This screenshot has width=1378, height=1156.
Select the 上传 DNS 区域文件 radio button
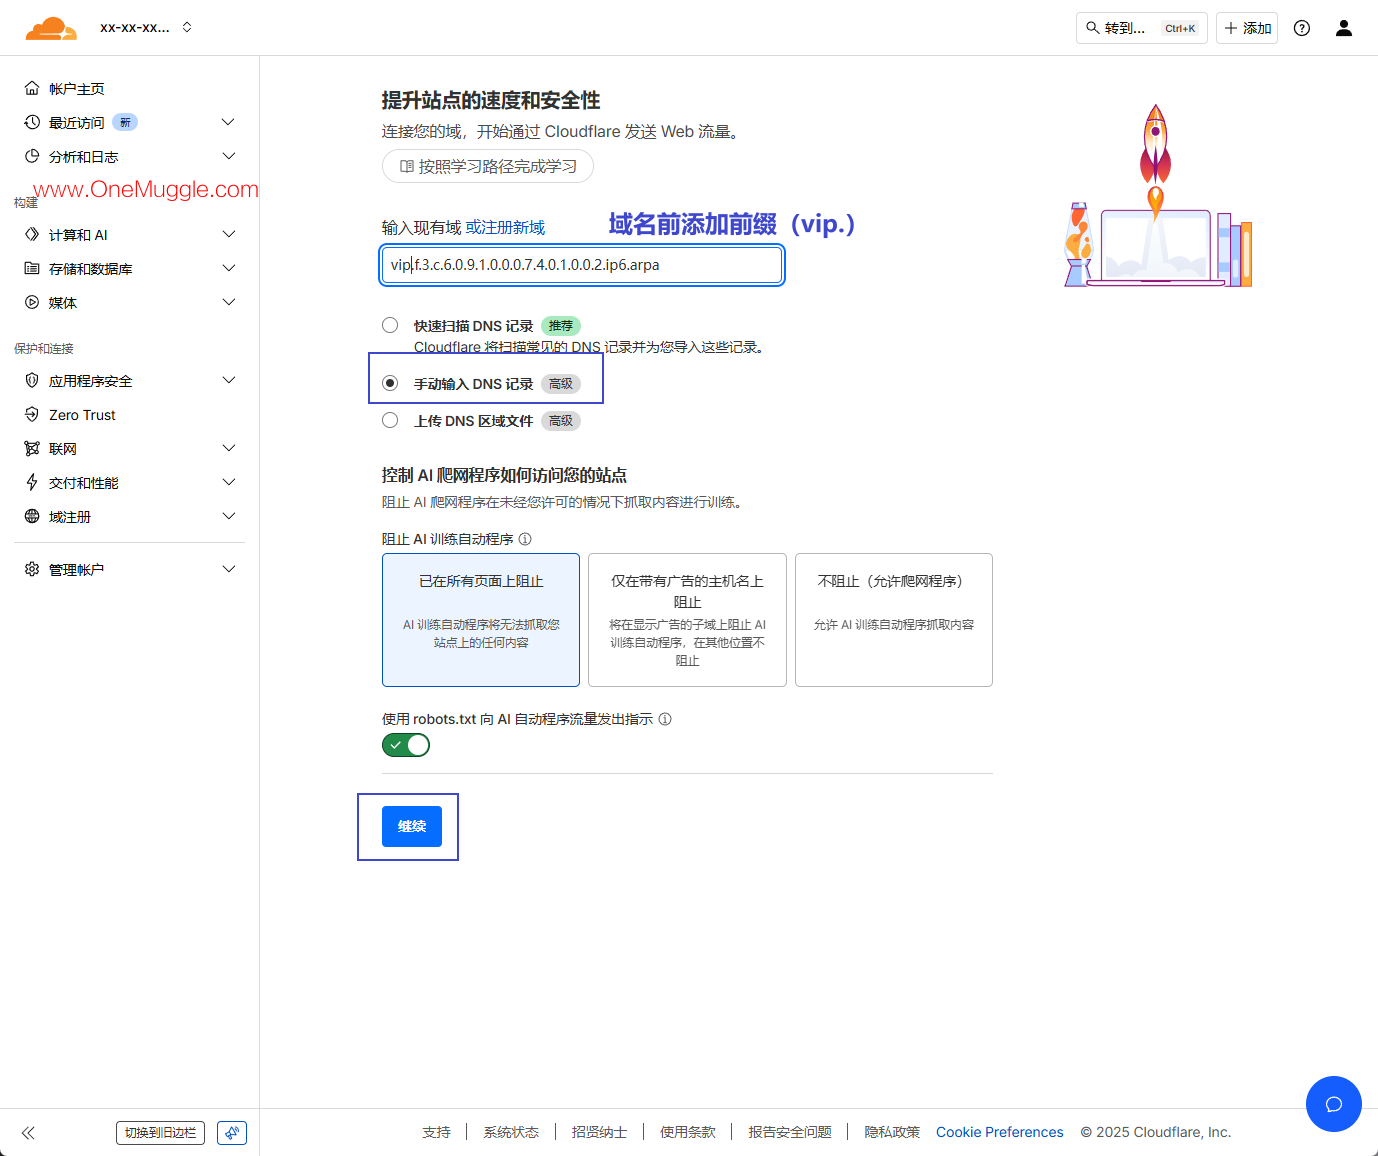coord(390,420)
